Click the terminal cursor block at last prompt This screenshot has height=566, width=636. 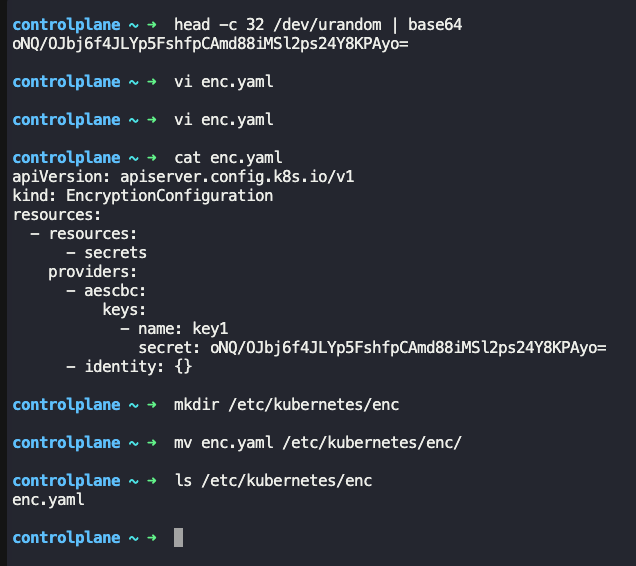tap(178, 538)
